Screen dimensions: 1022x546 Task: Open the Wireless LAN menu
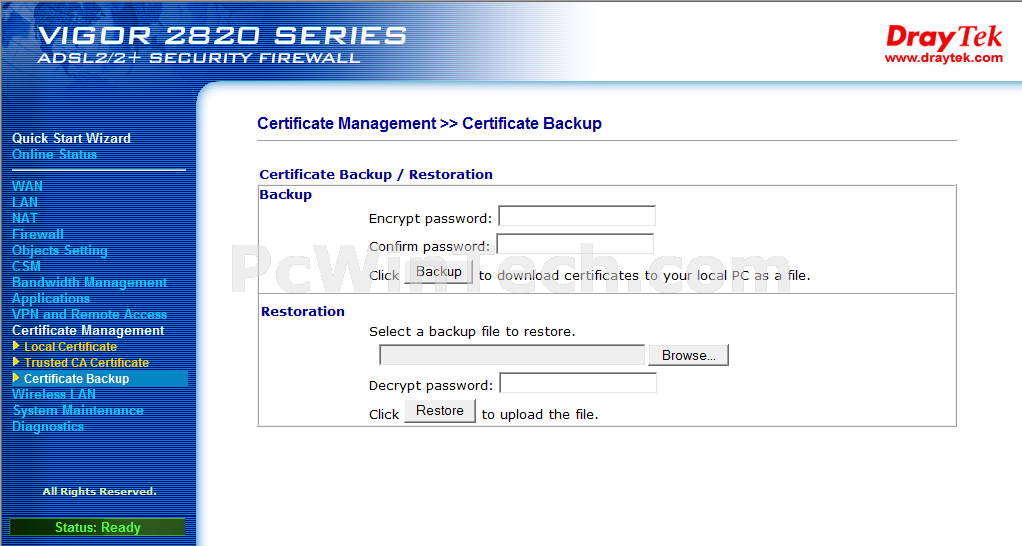pyautogui.click(x=53, y=394)
